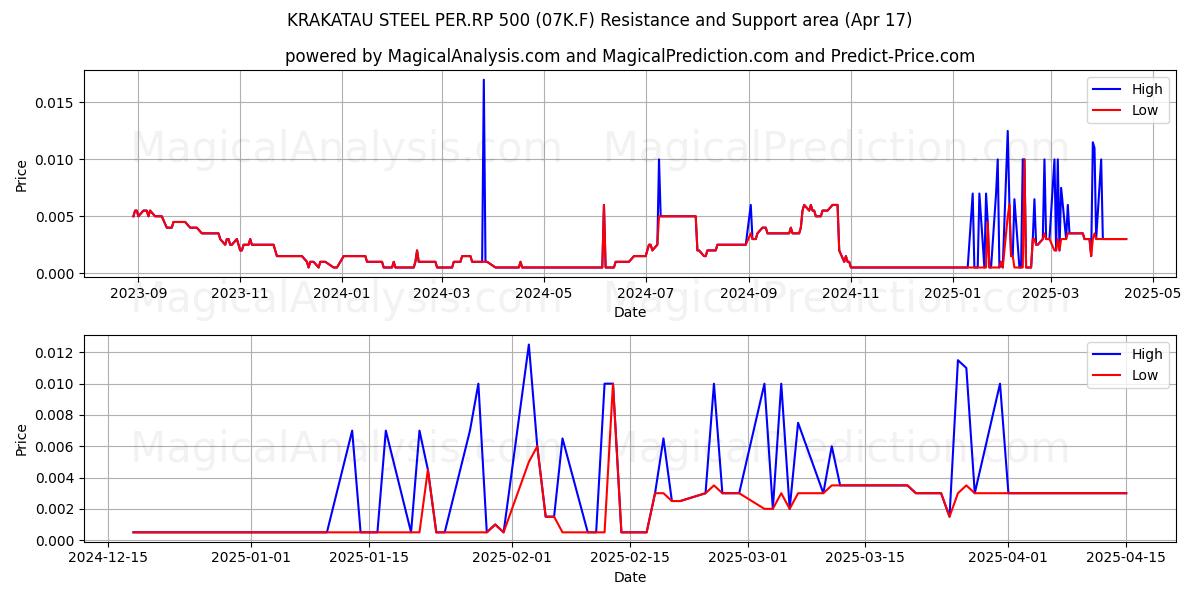1200x600 pixels.
Task: Click 'High' label in bottom chart legend
Action: 1147,354
